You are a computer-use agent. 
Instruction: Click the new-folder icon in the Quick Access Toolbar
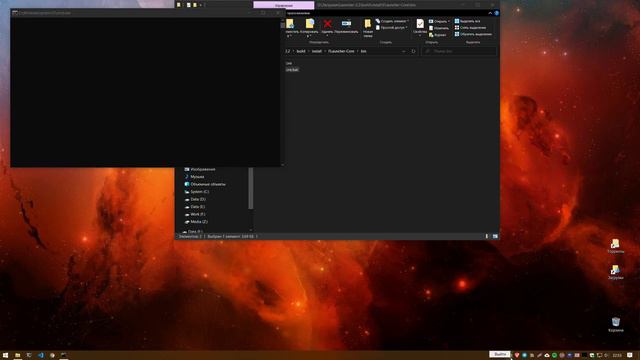point(195,5)
